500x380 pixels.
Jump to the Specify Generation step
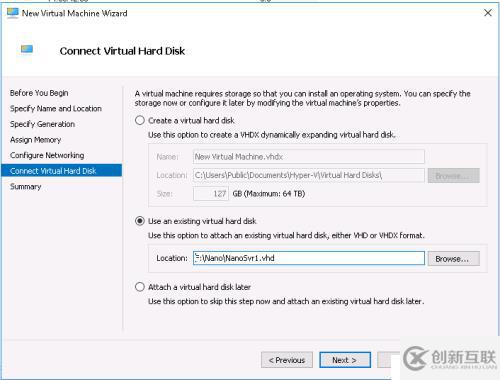(42, 124)
